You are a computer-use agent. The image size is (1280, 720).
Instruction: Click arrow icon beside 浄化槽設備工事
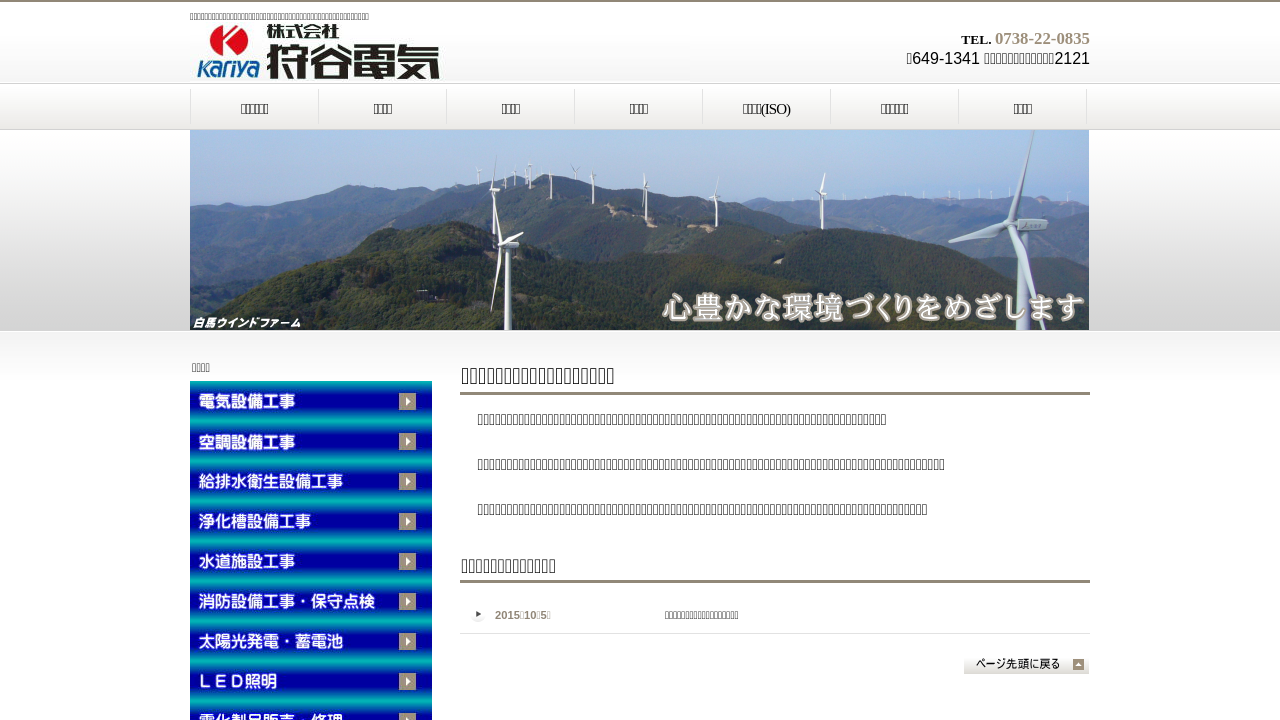(407, 522)
